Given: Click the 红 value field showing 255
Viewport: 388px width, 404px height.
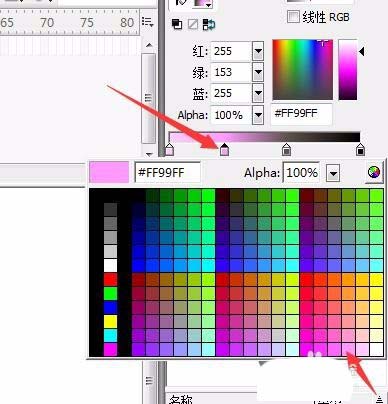Looking at the screenshot, I should pos(231,51).
